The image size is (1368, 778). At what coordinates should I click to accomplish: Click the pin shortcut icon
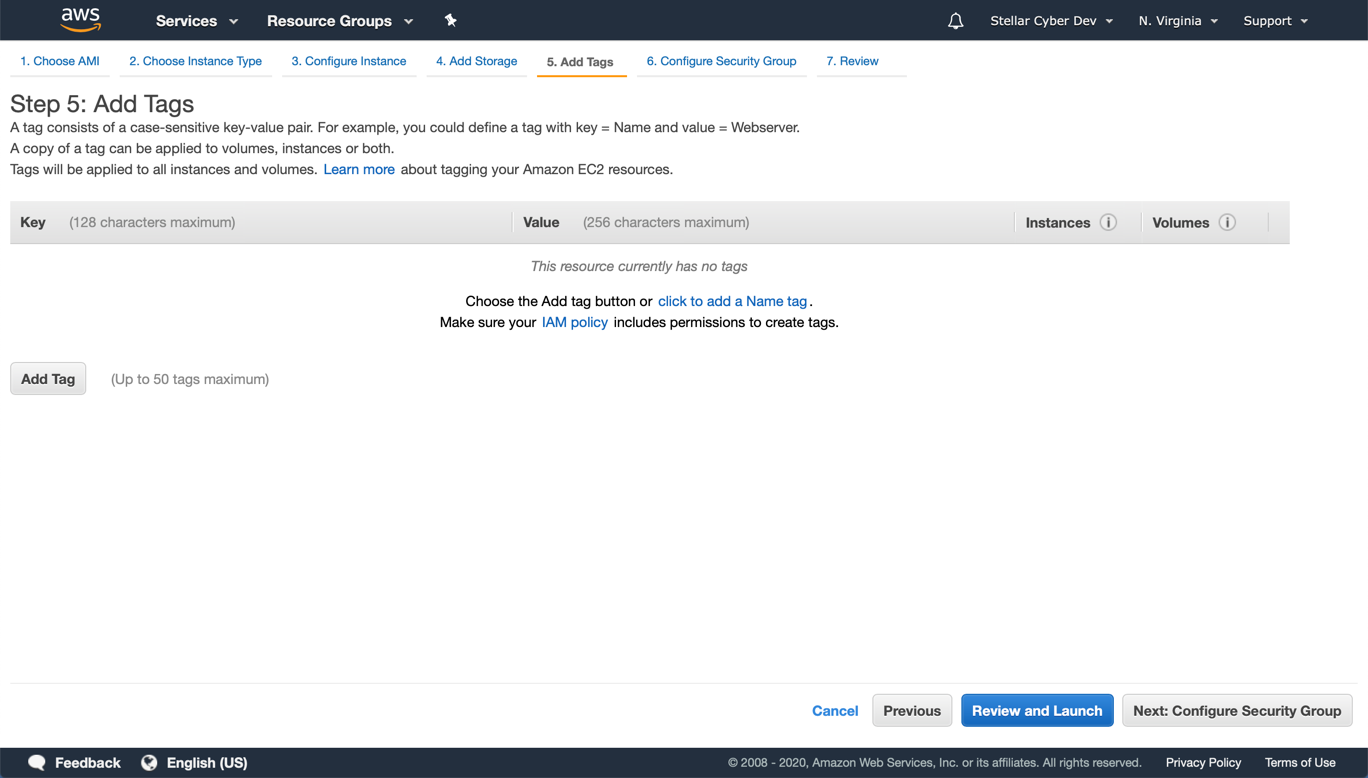point(450,20)
